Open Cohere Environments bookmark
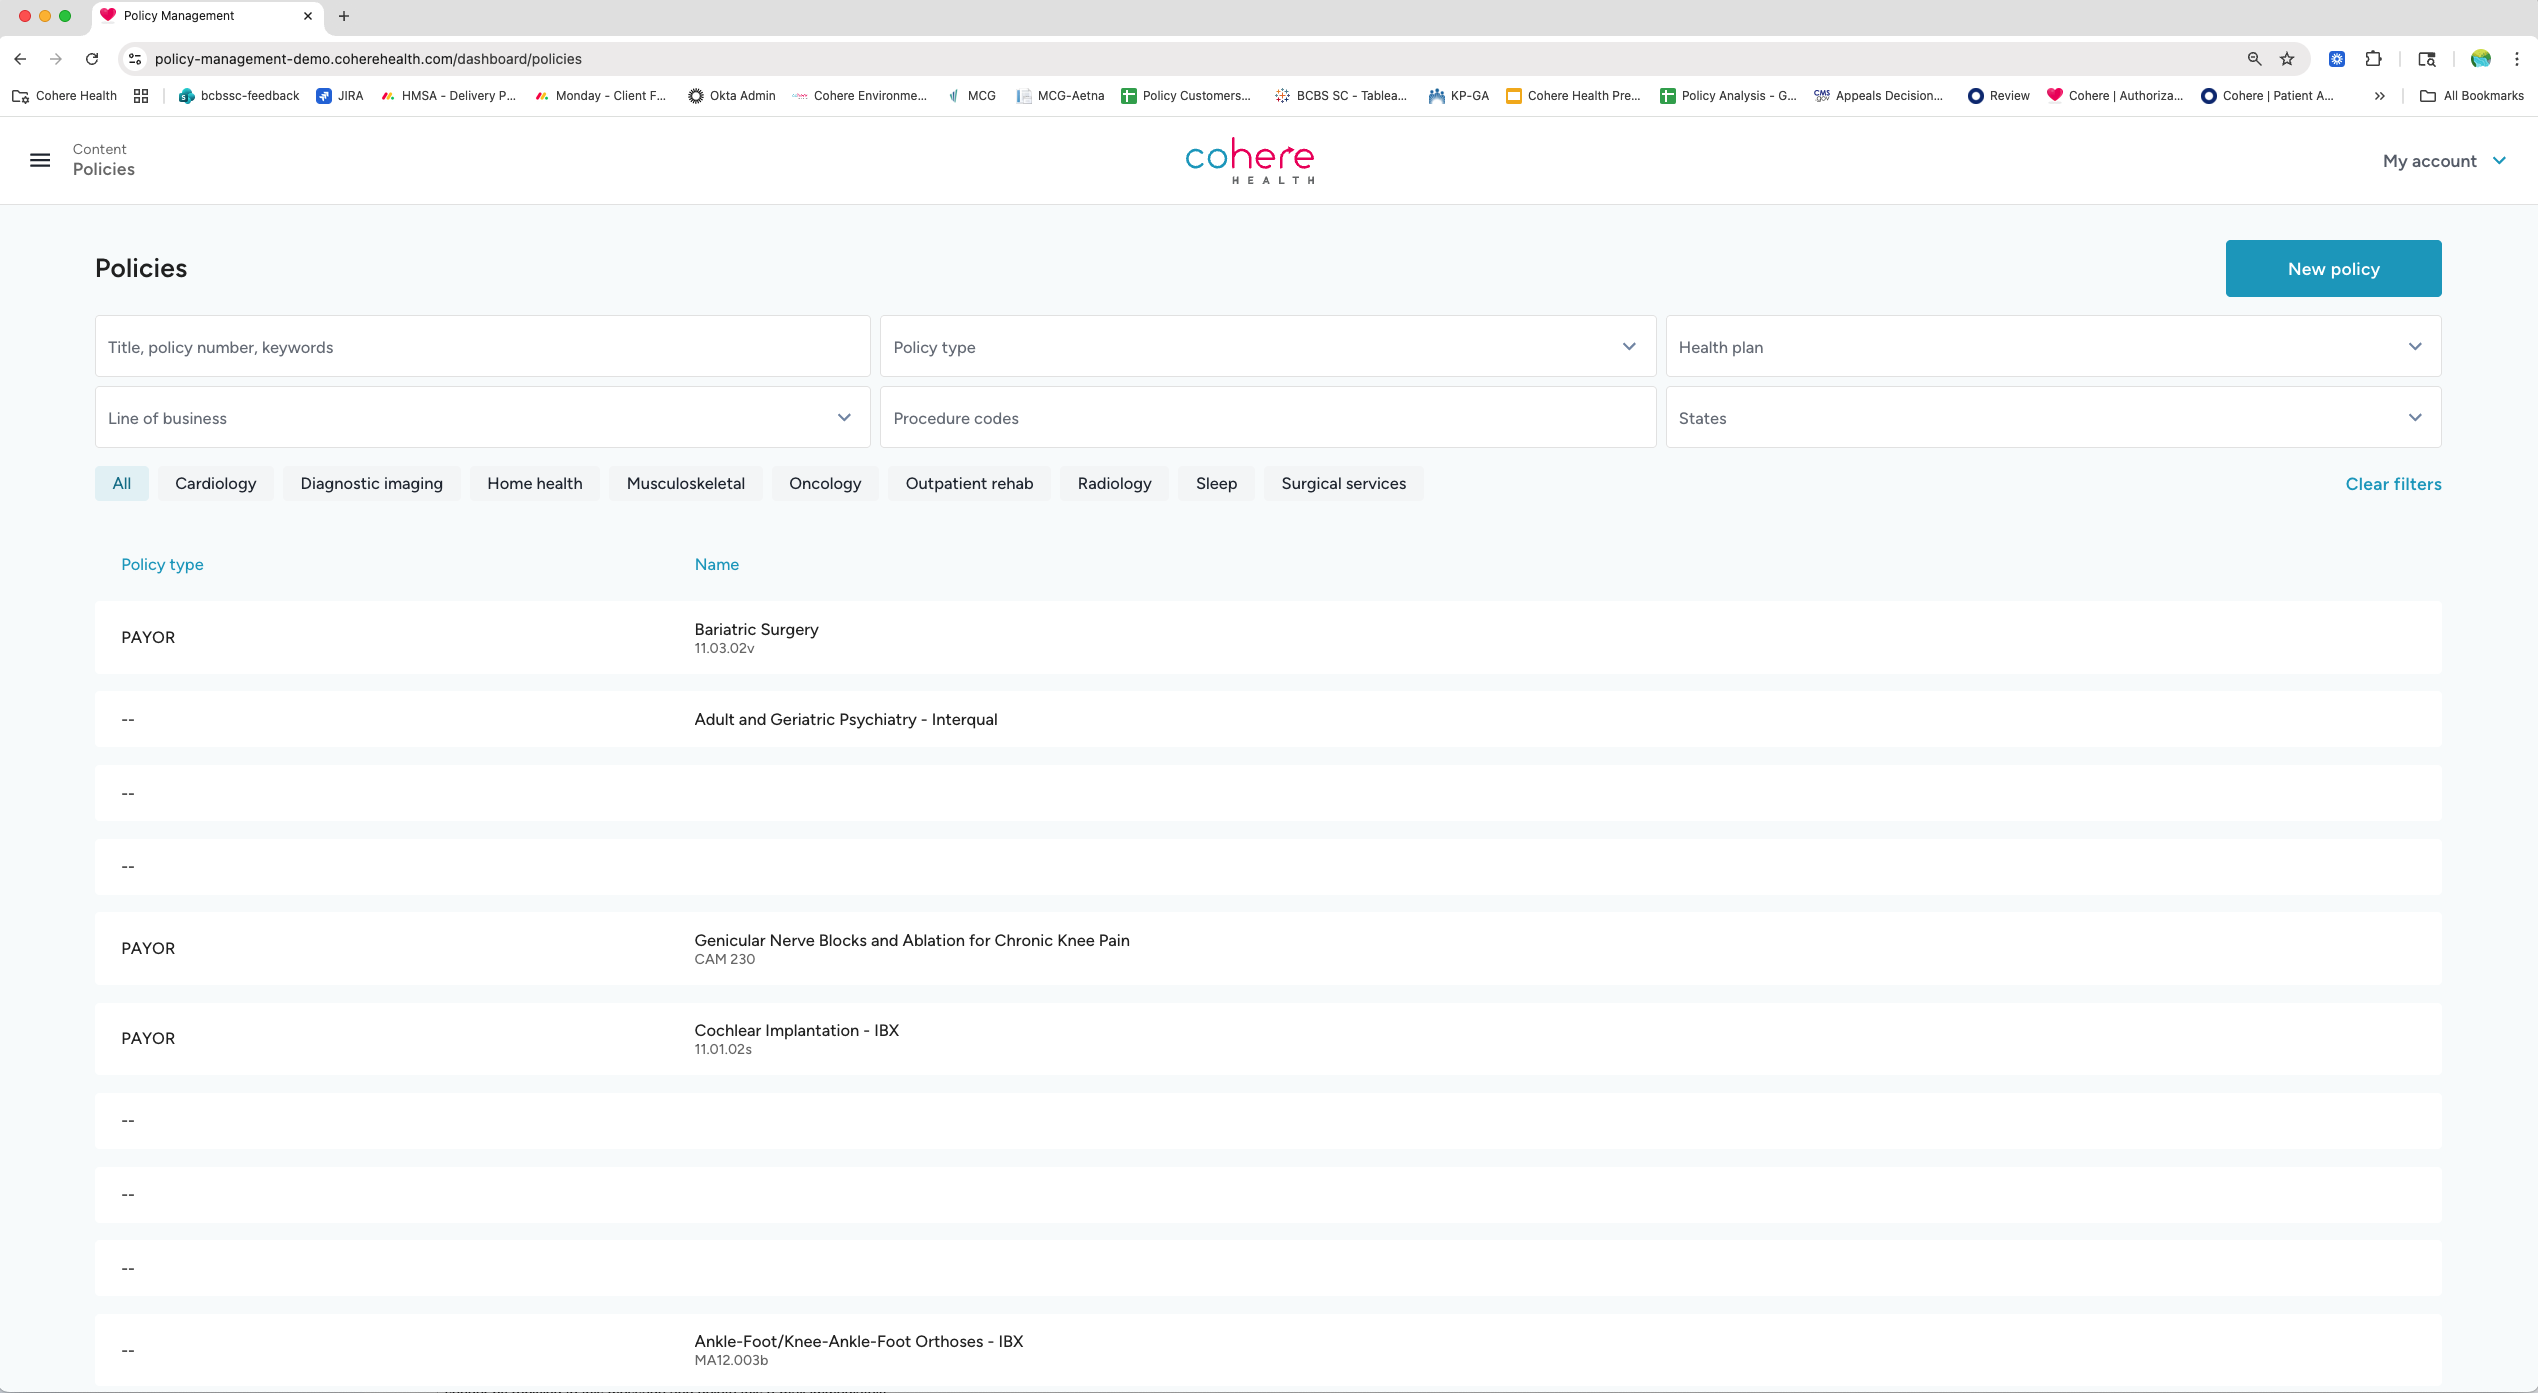Image resolution: width=2538 pixels, height=1393 pixels. (860, 96)
